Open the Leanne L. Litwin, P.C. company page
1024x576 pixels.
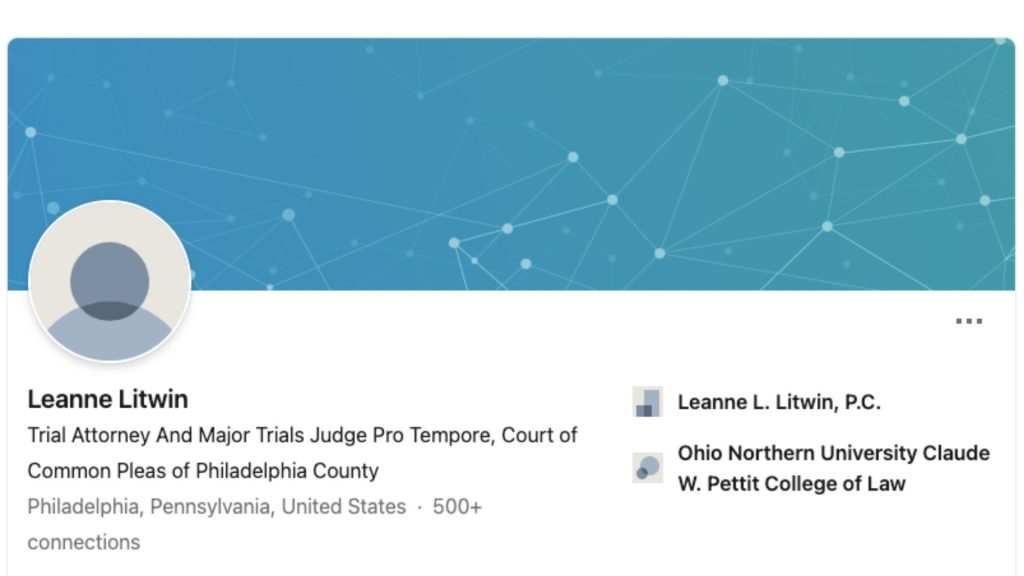pyautogui.click(x=778, y=403)
